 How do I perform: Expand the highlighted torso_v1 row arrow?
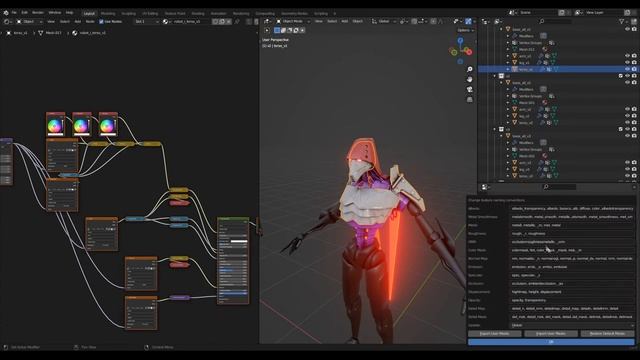coord(508,69)
